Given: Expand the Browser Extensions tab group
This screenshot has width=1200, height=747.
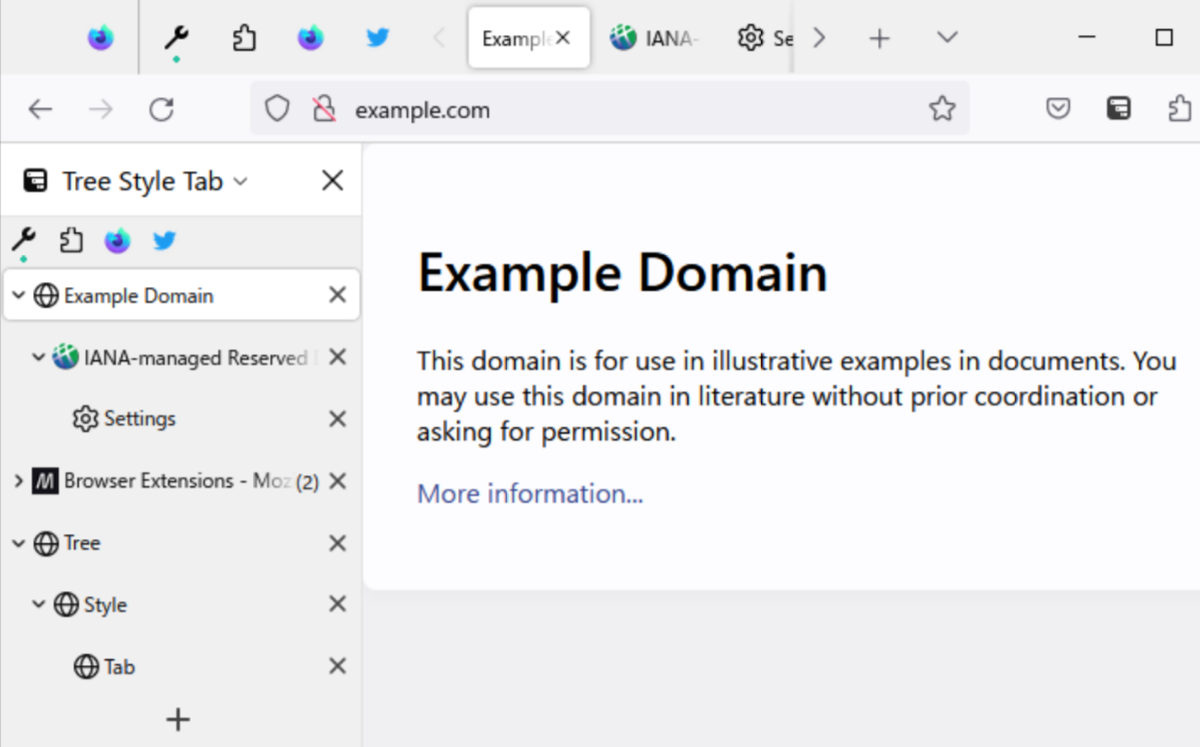Looking at the screenshot, I should tap(18, 481).
